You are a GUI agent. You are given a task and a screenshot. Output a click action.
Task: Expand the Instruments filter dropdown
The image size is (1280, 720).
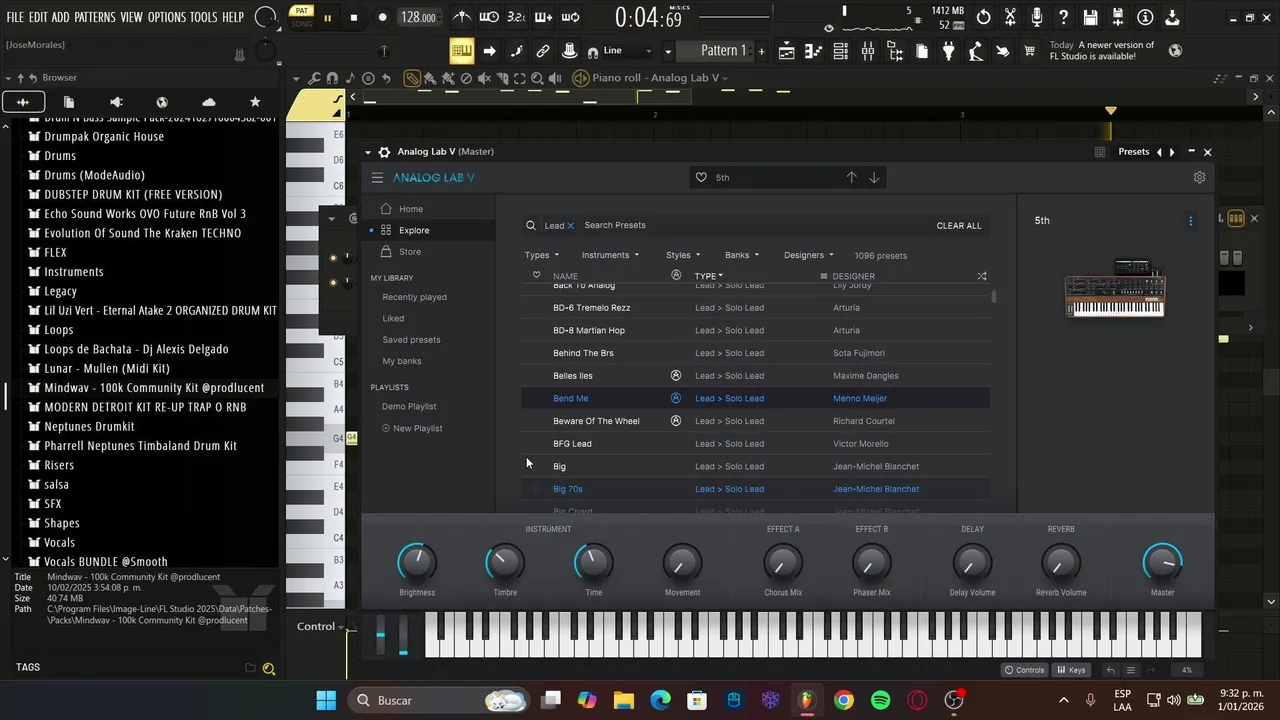coord(610,255)
